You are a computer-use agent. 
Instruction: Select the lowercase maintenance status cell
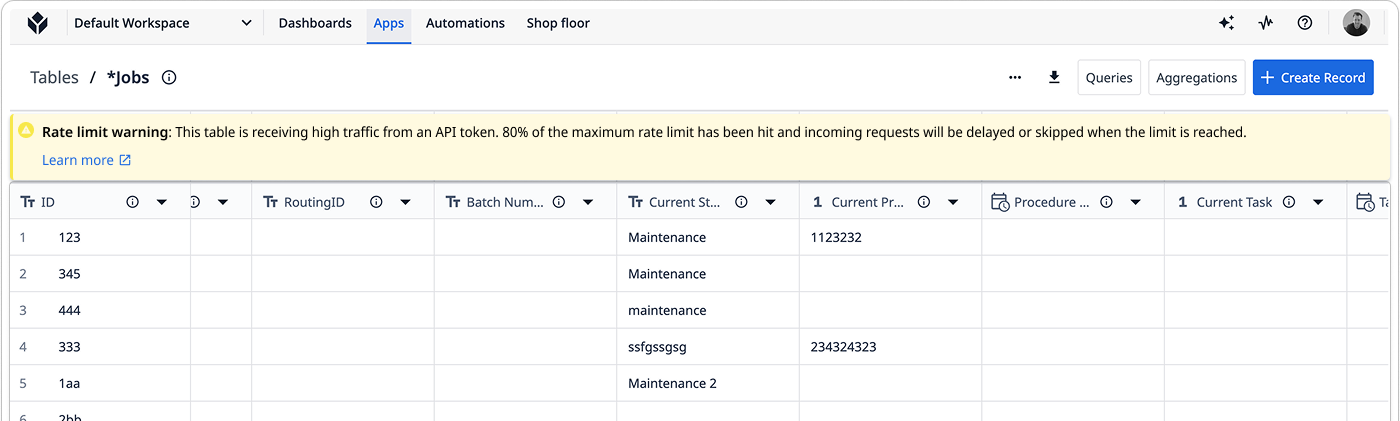tap(708, 310)
